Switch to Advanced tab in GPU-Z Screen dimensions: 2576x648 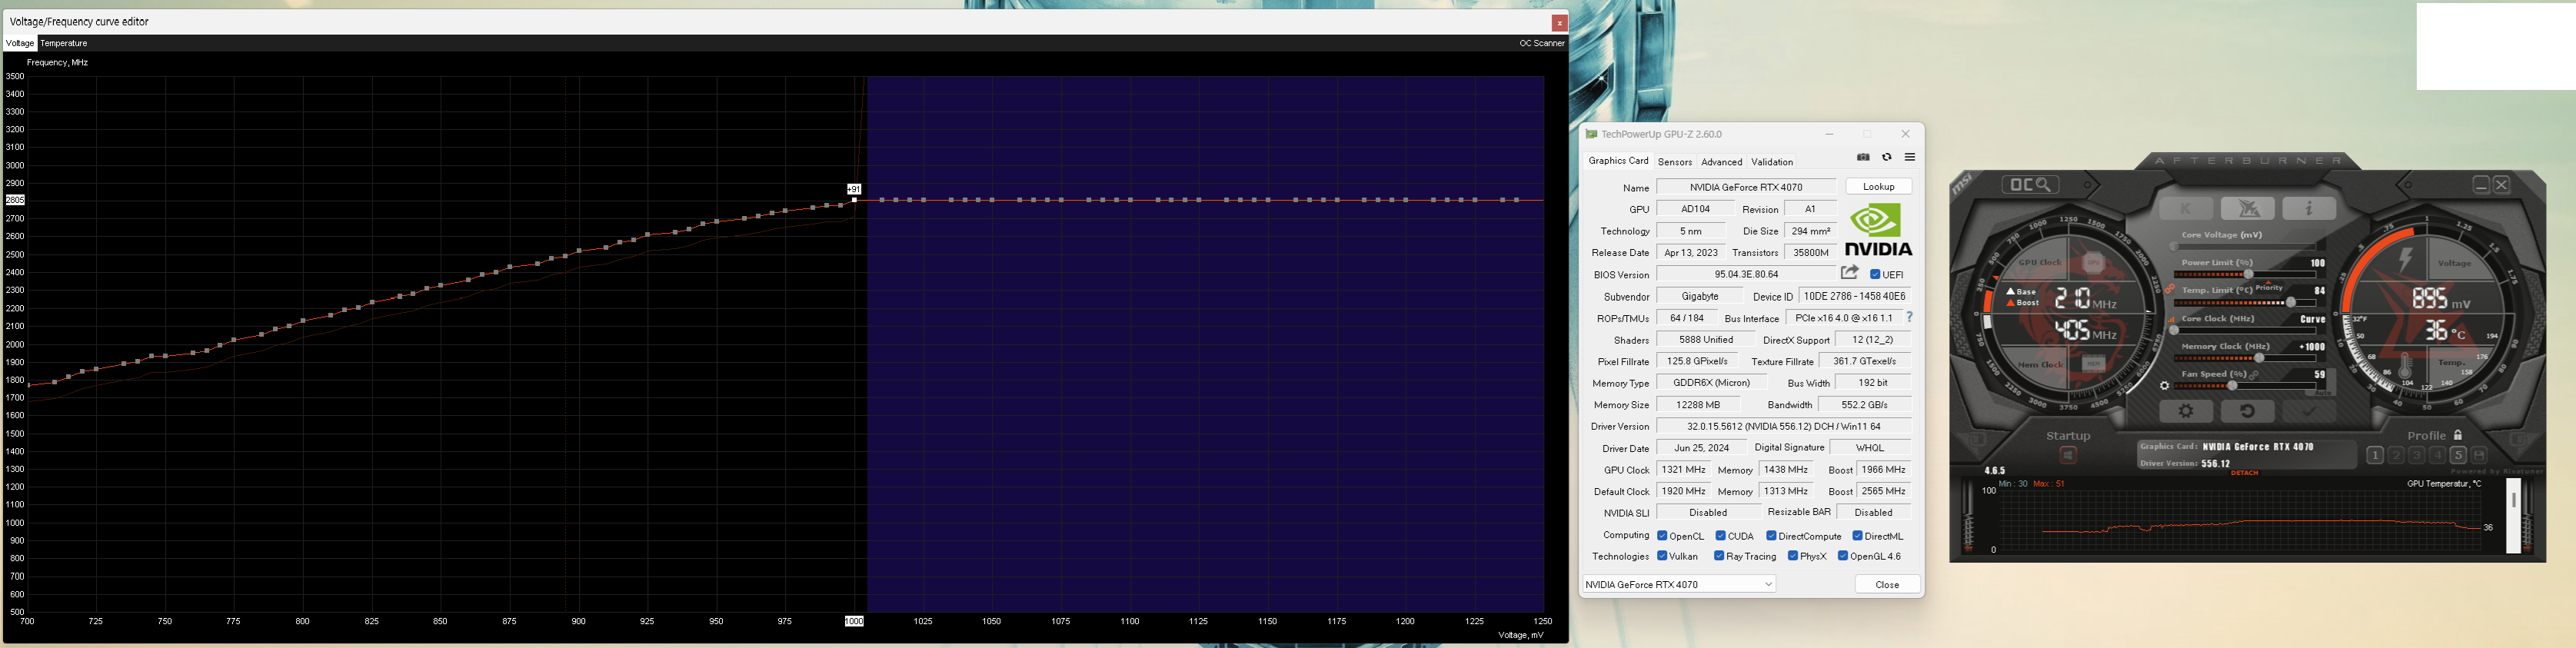click(1722, 162)
